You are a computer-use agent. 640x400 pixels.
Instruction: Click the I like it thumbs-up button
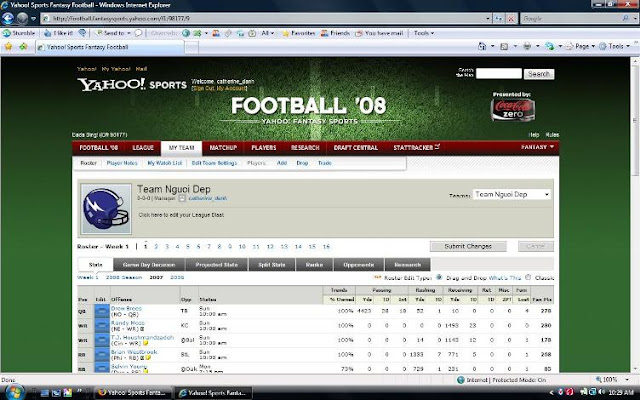[58, 33]
